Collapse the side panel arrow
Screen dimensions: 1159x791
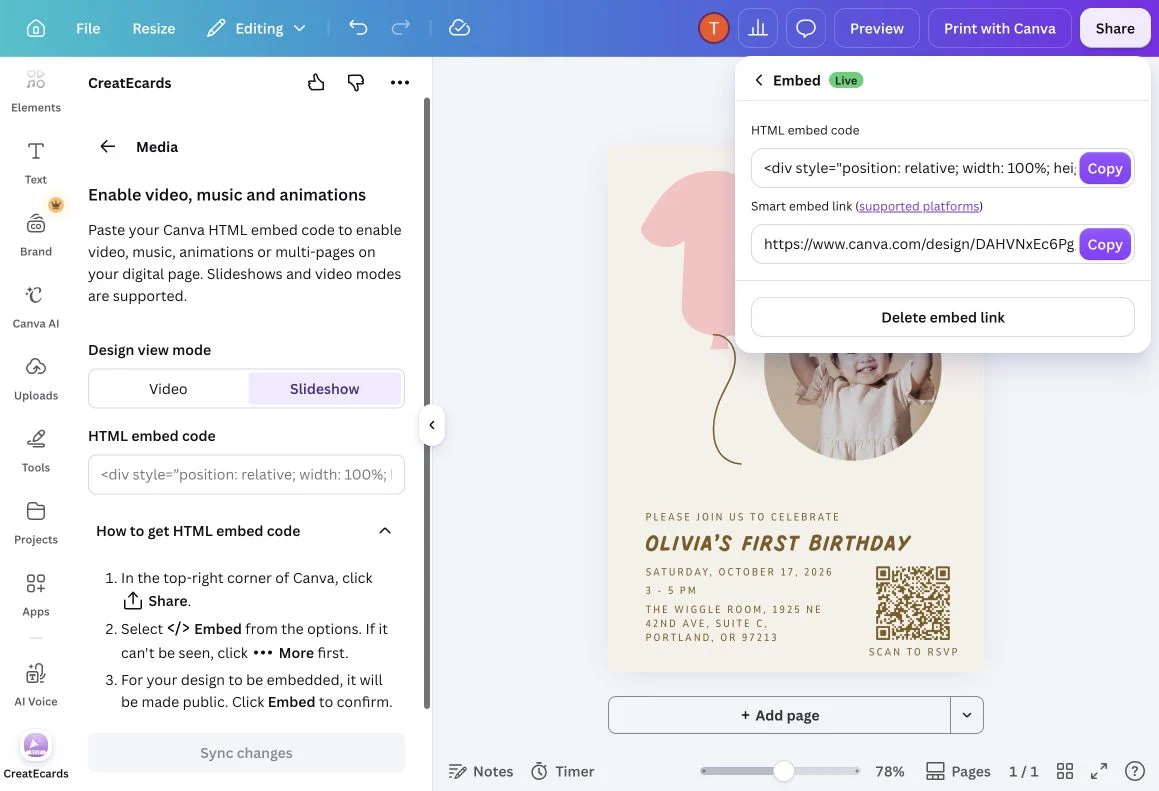(432, 425)
